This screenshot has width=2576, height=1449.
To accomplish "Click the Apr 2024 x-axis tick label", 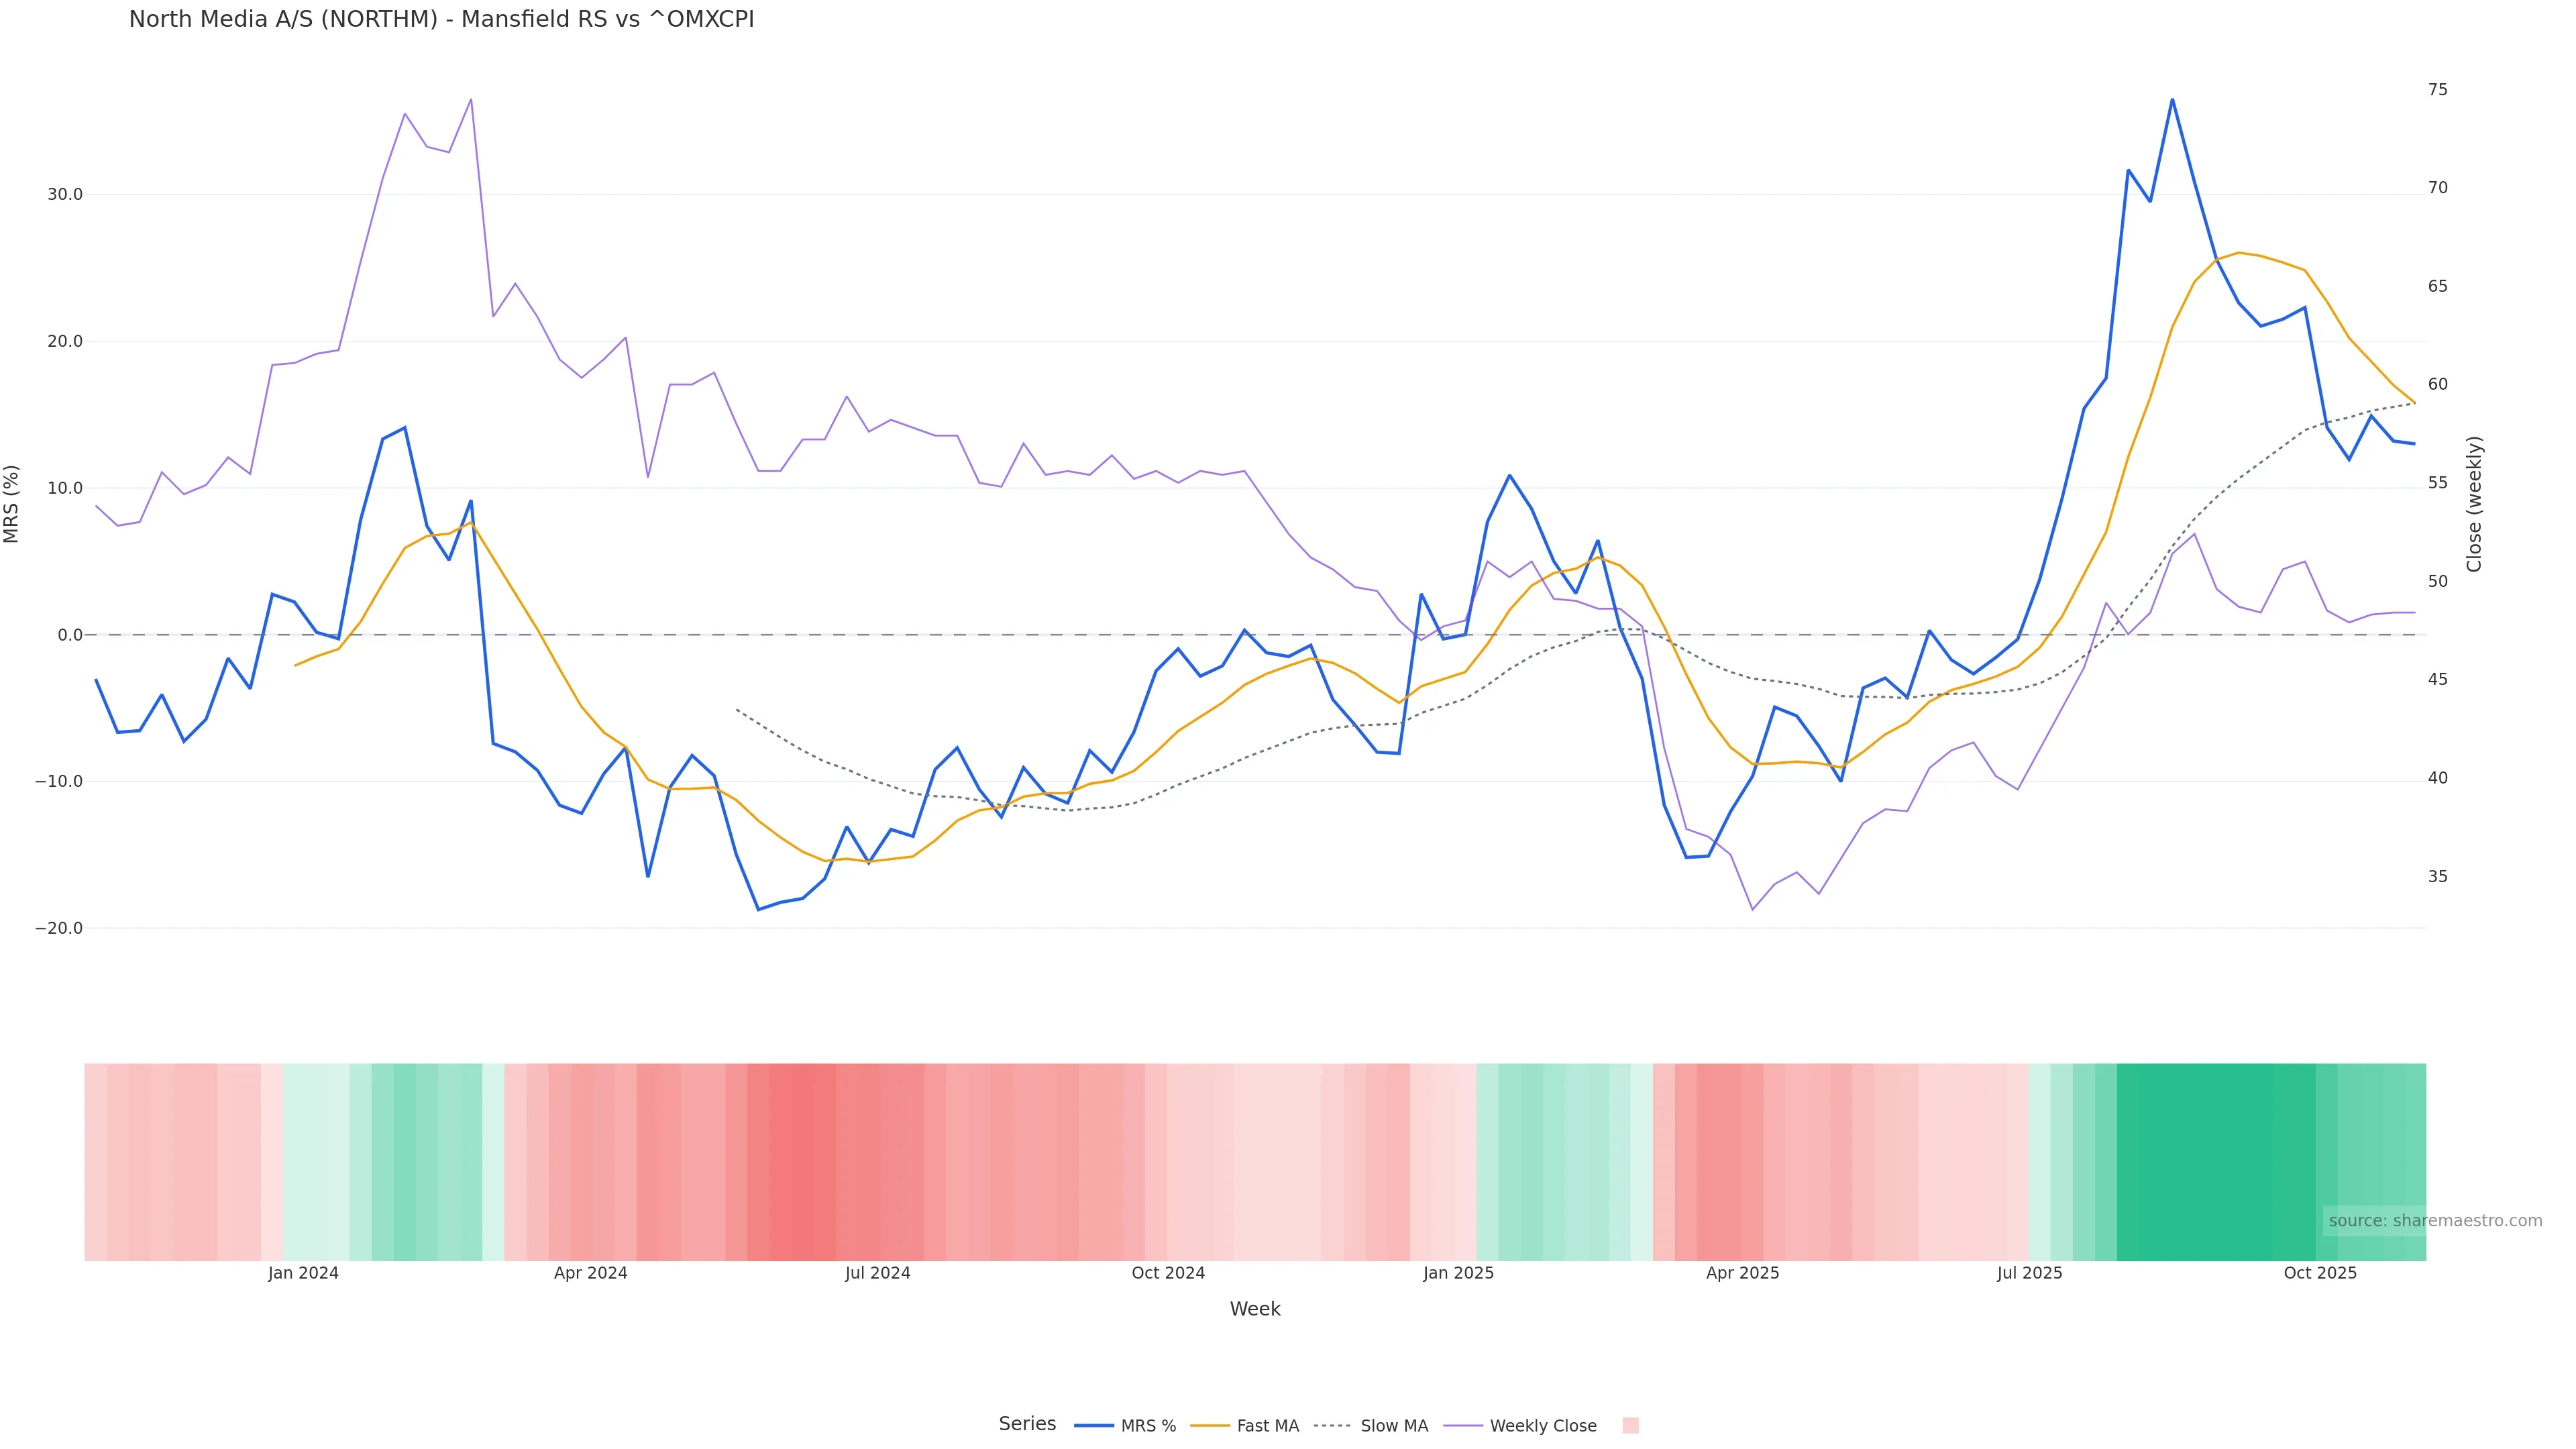I will [x=590, y=1273].
